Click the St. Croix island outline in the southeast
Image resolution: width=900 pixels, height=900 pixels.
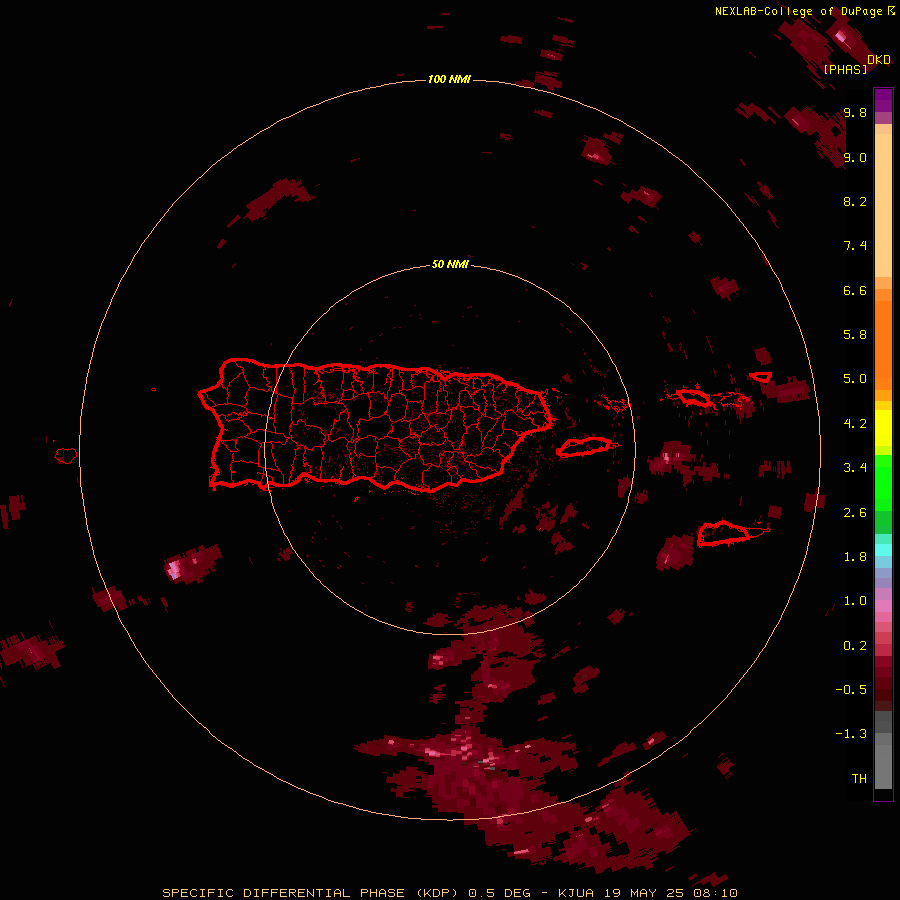click(723, 533)
